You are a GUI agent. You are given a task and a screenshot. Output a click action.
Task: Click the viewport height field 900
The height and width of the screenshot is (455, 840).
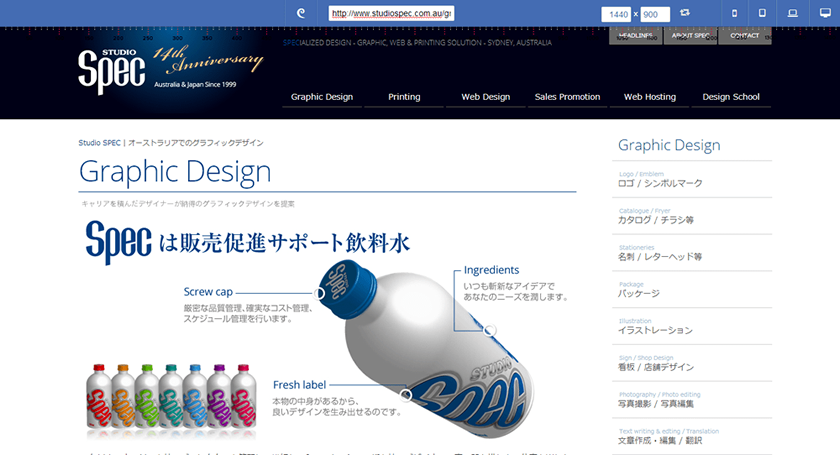[655, 14]
